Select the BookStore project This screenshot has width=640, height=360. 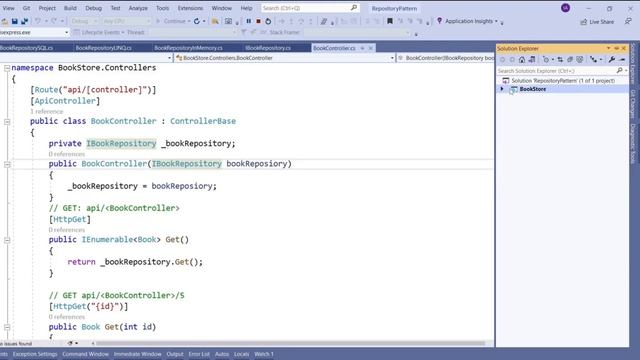[533, 89]
